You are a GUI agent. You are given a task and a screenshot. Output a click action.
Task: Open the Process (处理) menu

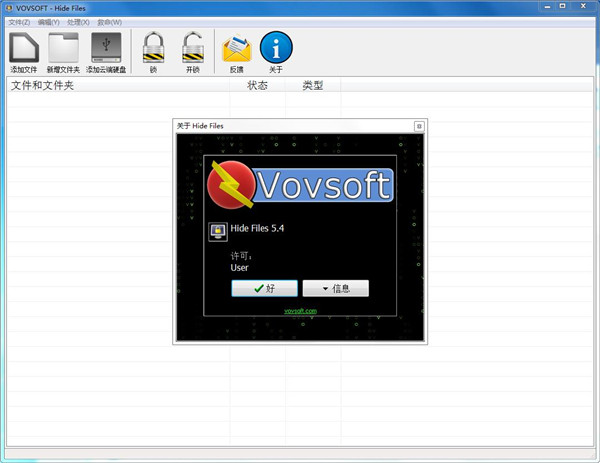78,22
